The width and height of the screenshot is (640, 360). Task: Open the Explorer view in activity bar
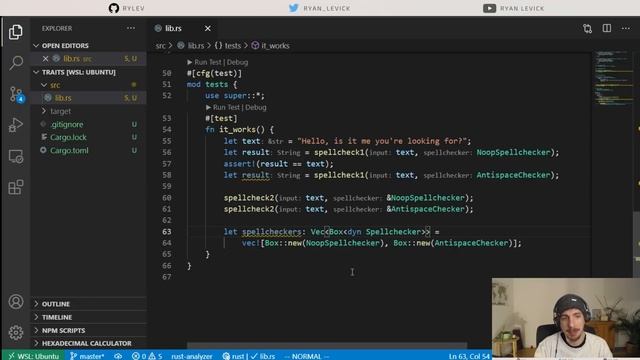[x=16, y=32]
